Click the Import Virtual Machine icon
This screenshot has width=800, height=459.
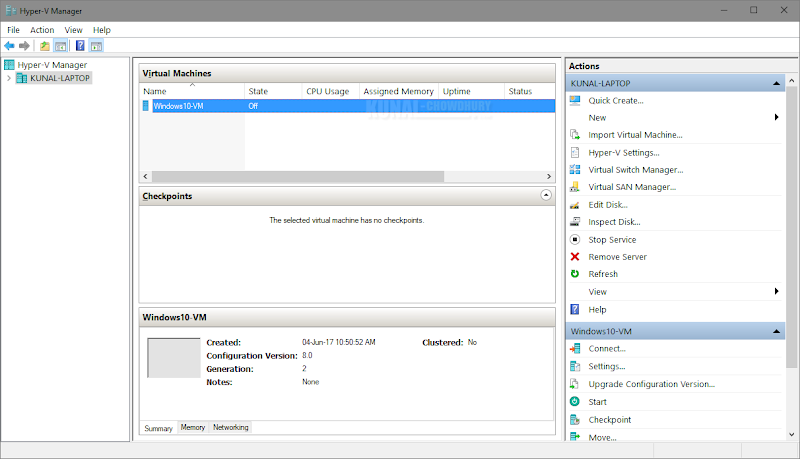(x=575, y=135)
